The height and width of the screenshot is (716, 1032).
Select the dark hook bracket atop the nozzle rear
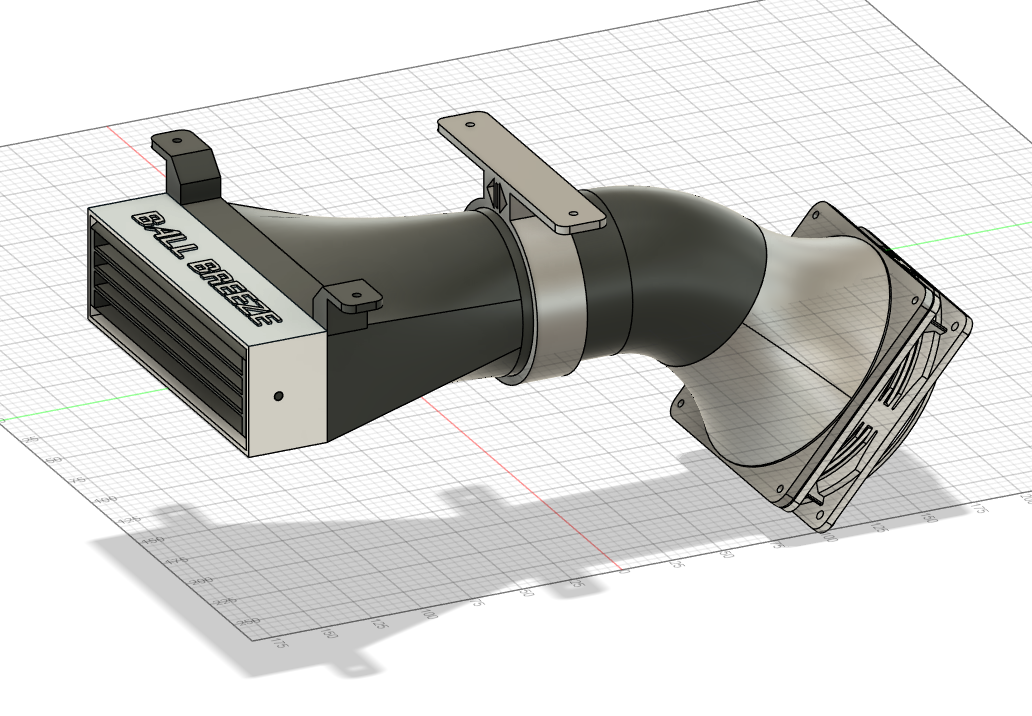186,166
